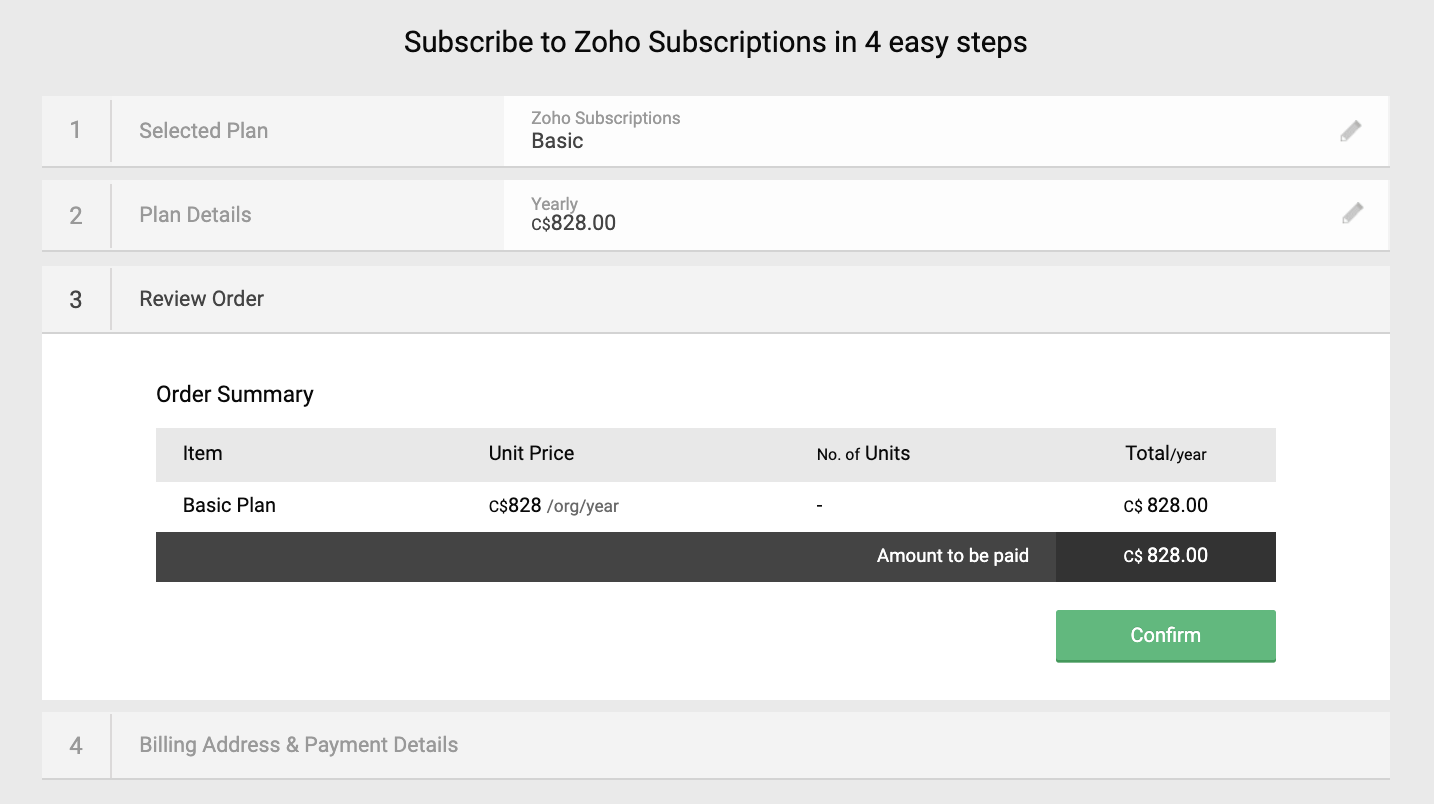This screenshot has height=804, width=1434.
Task: Click the Total/year column header
Action: [1165, 454]
